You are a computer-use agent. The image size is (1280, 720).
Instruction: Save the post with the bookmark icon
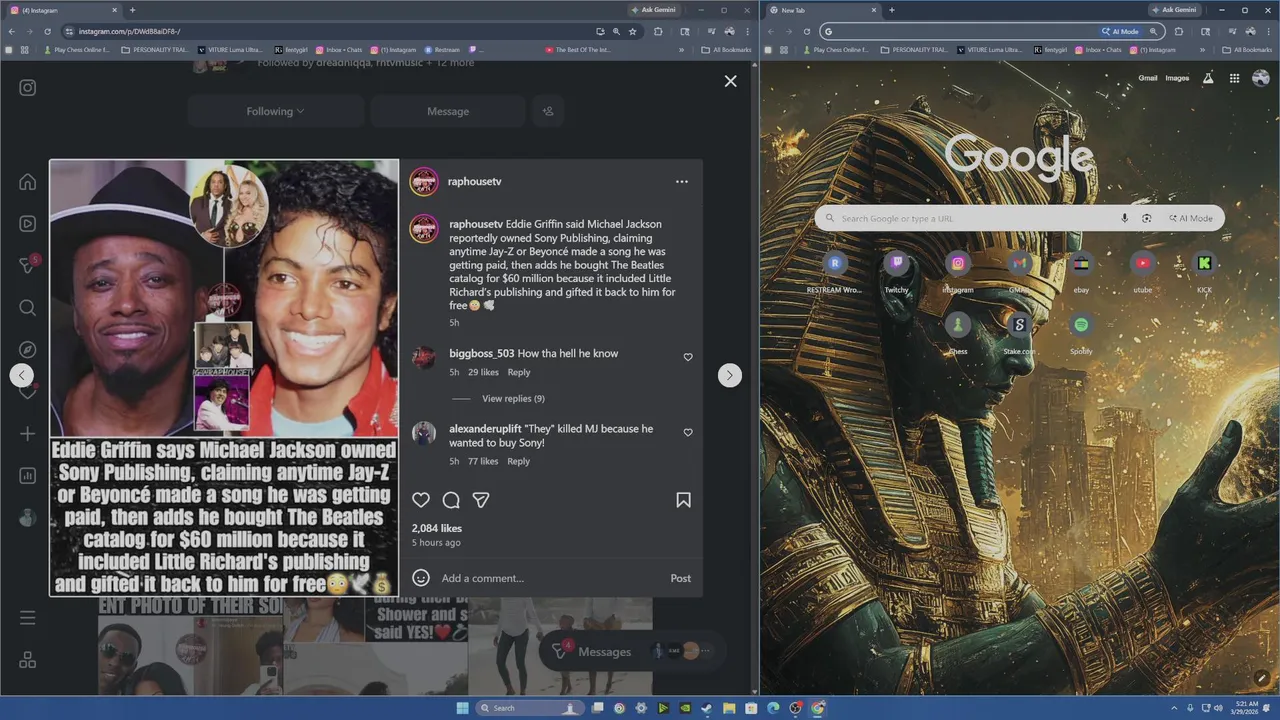coord(684,500)
